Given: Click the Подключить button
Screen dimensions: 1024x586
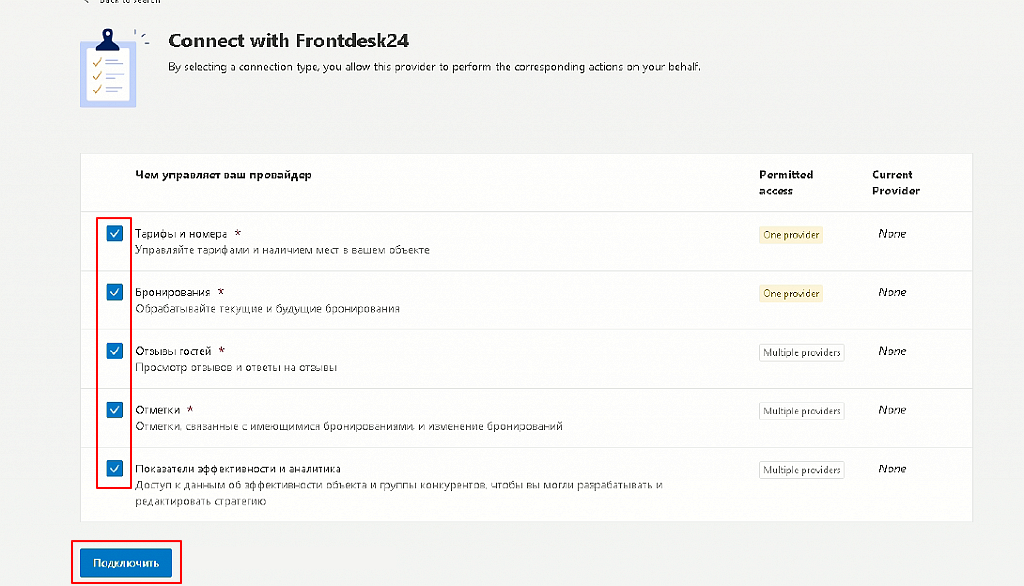Looking at the screenshot, I should 126,562.
